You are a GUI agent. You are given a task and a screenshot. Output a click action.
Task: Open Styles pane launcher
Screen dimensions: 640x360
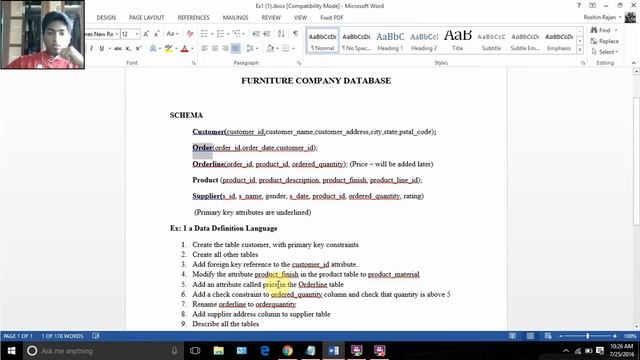[583, 63]
